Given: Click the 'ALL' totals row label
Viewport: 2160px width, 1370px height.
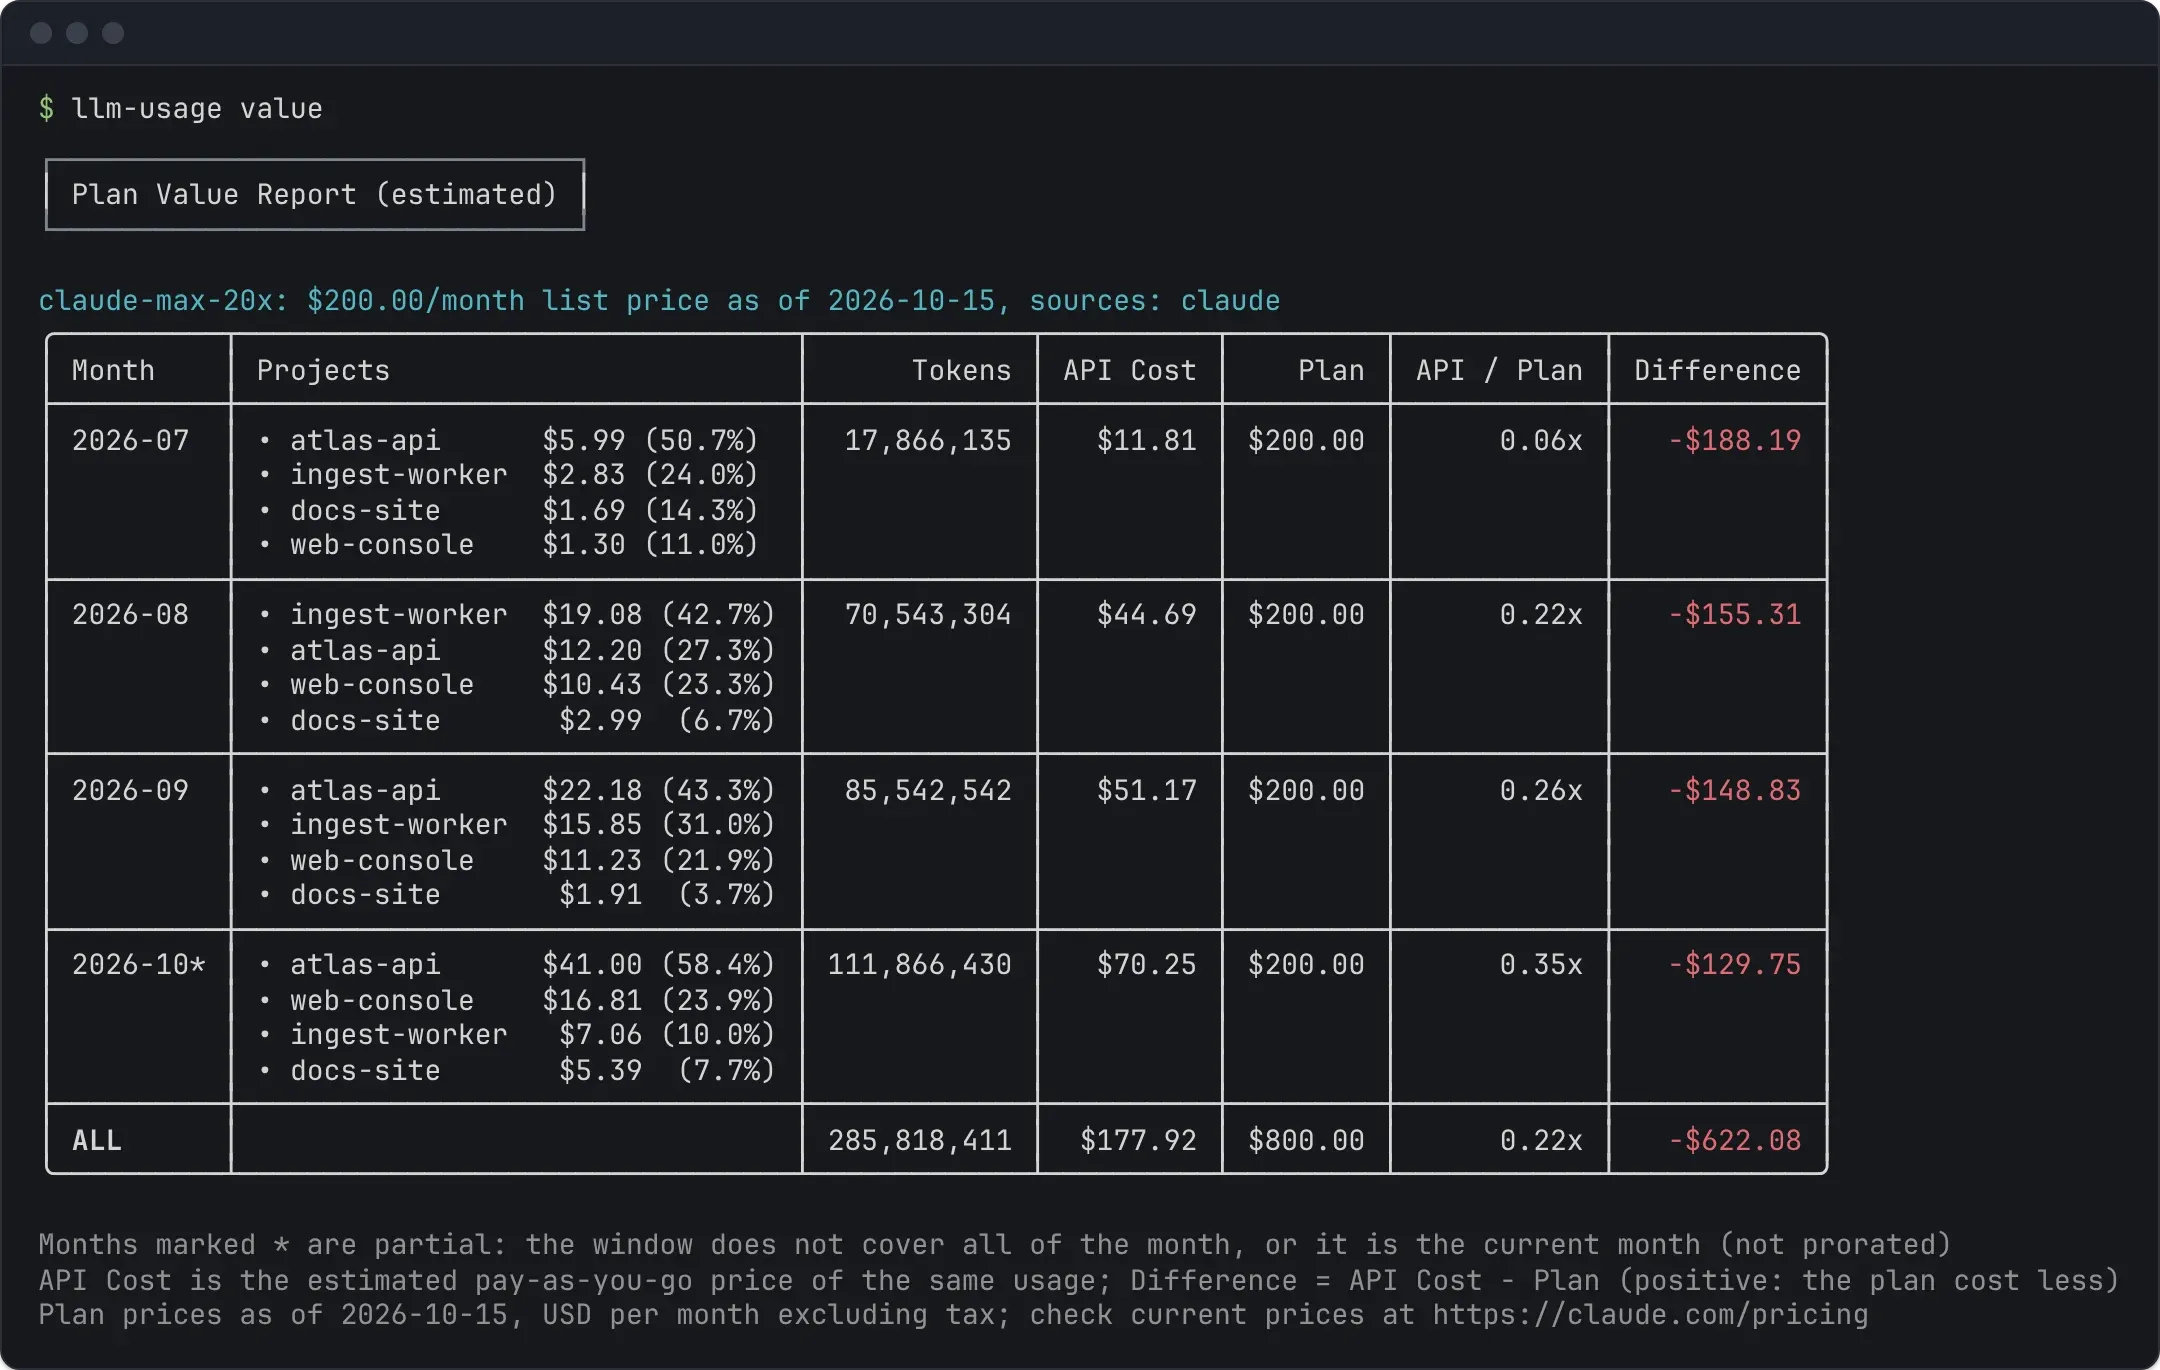Looking at the screenshot, I should (97, 1140).
